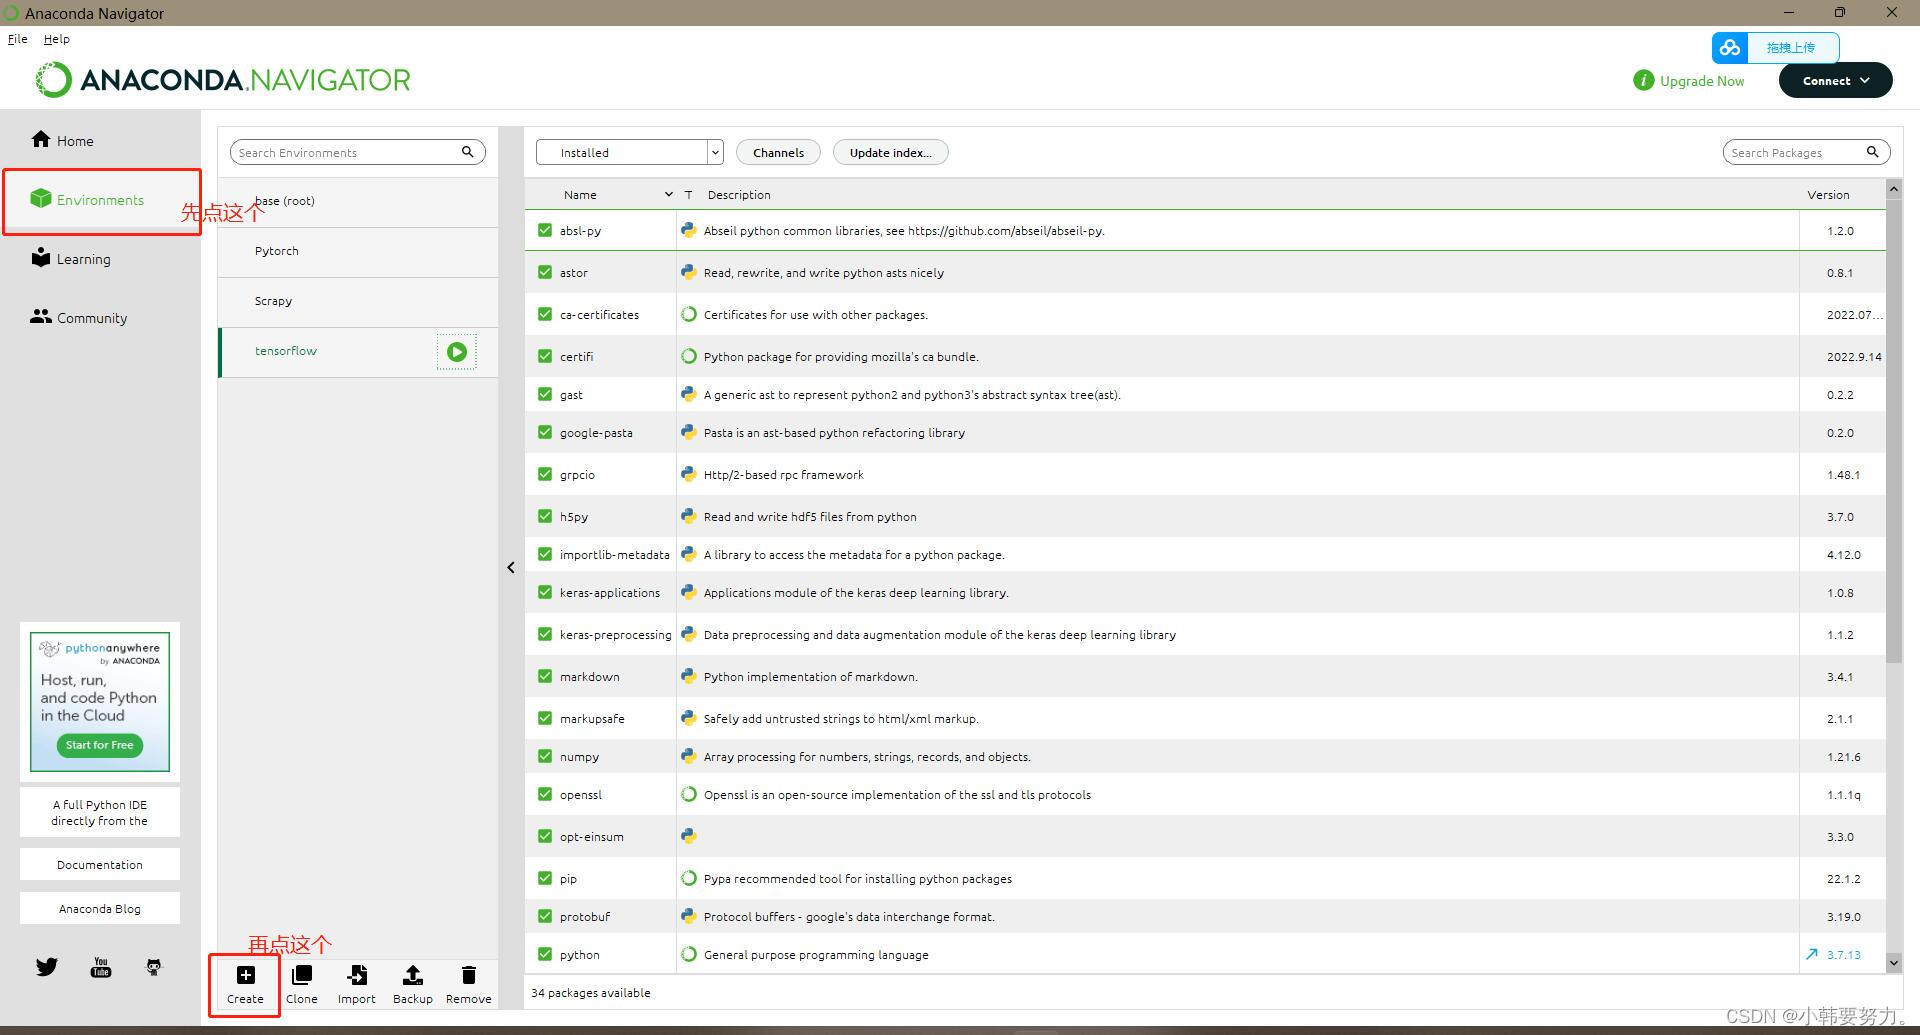Click the Python type icon for numpy

point(688,756)
